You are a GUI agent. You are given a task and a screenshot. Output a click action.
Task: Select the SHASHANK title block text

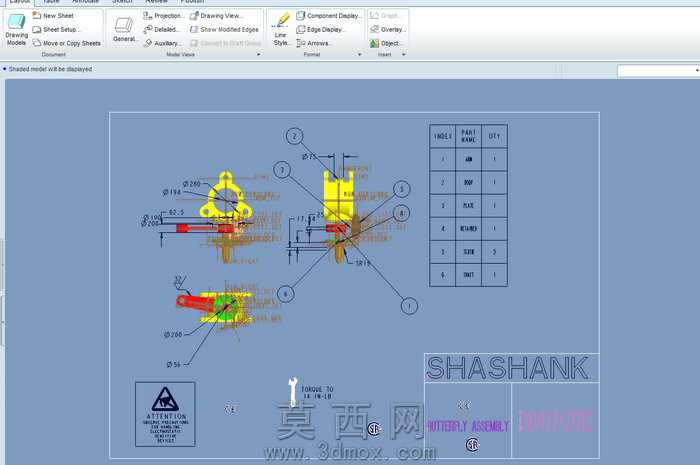pos(507,368)
